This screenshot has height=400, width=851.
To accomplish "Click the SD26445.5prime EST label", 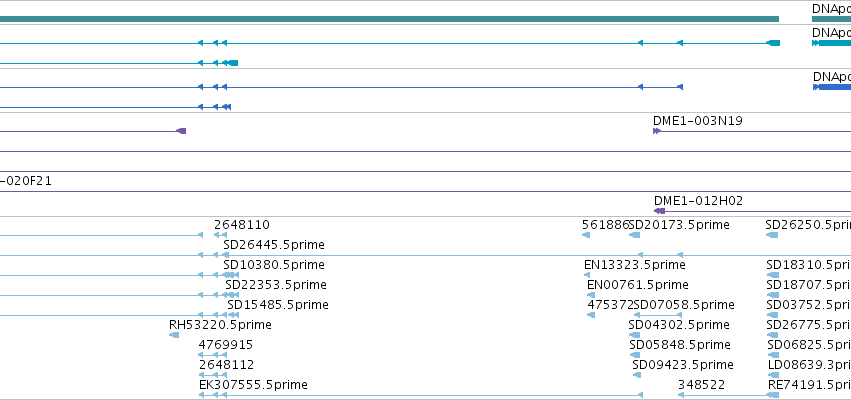I will tap(274, 245).
